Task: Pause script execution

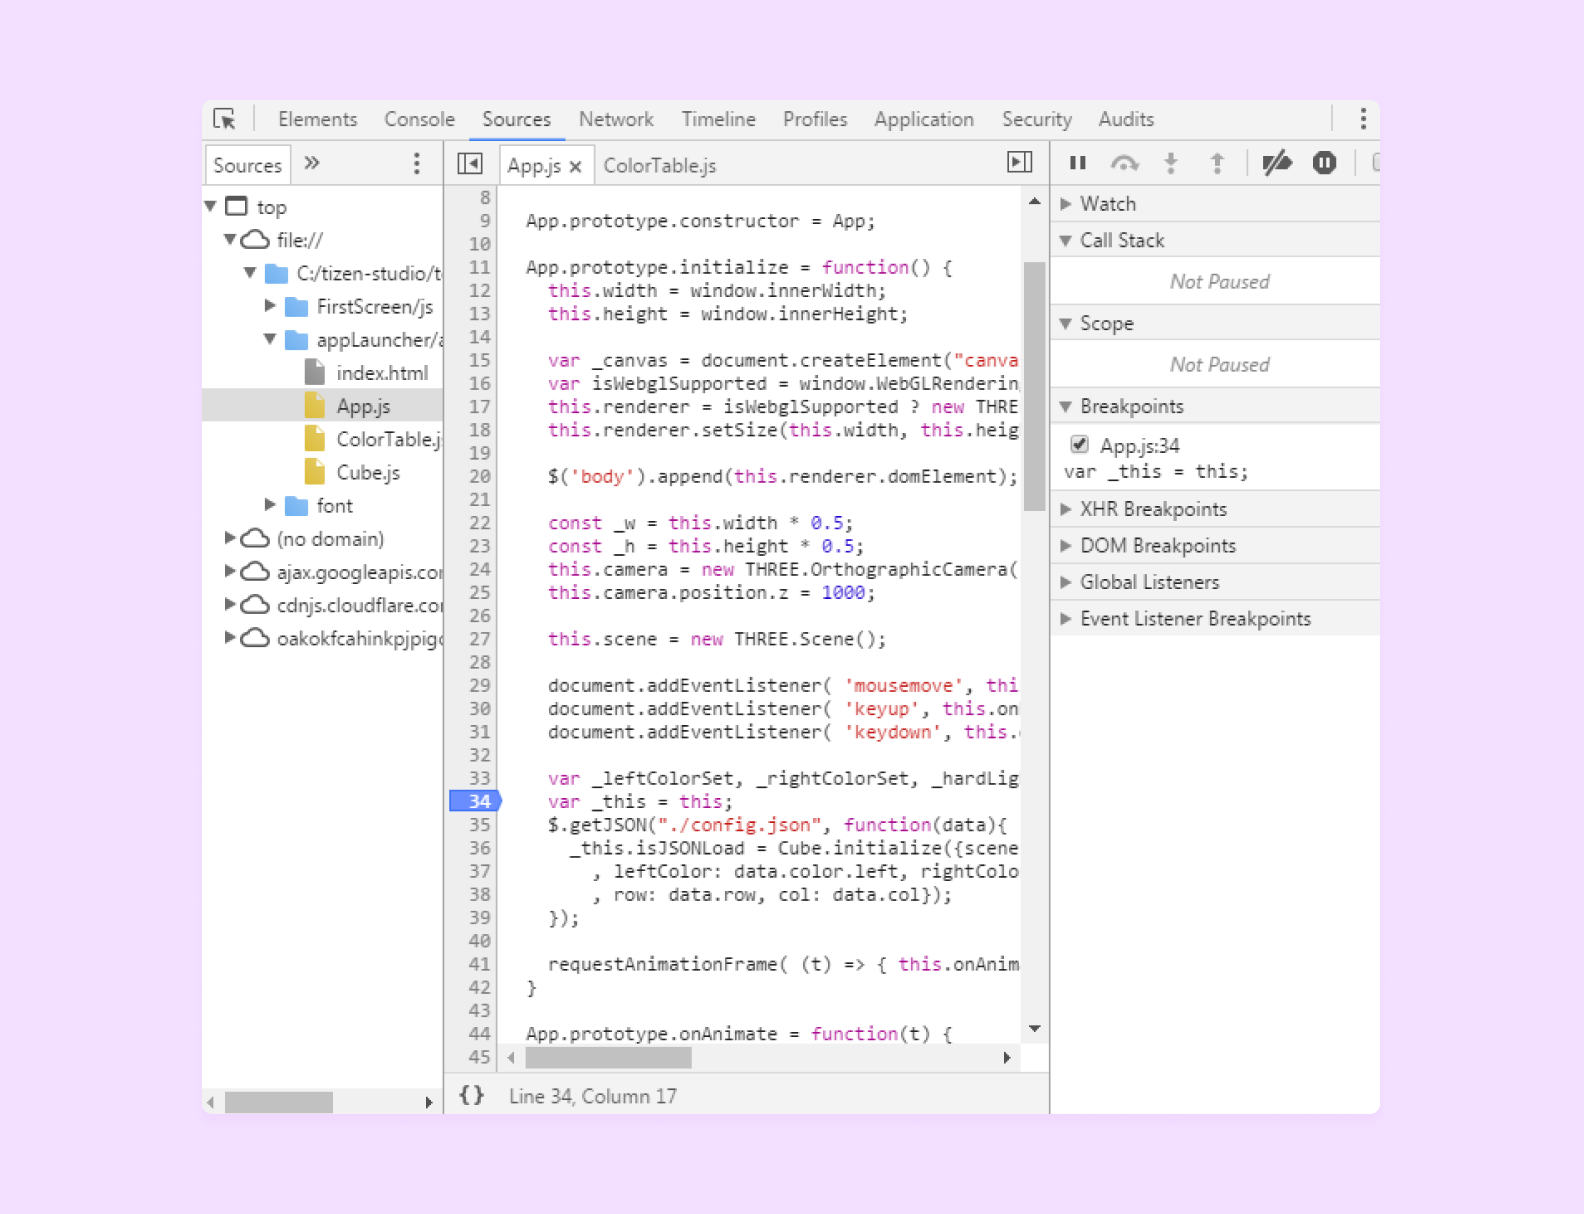Action: (x=1078, y=162)
